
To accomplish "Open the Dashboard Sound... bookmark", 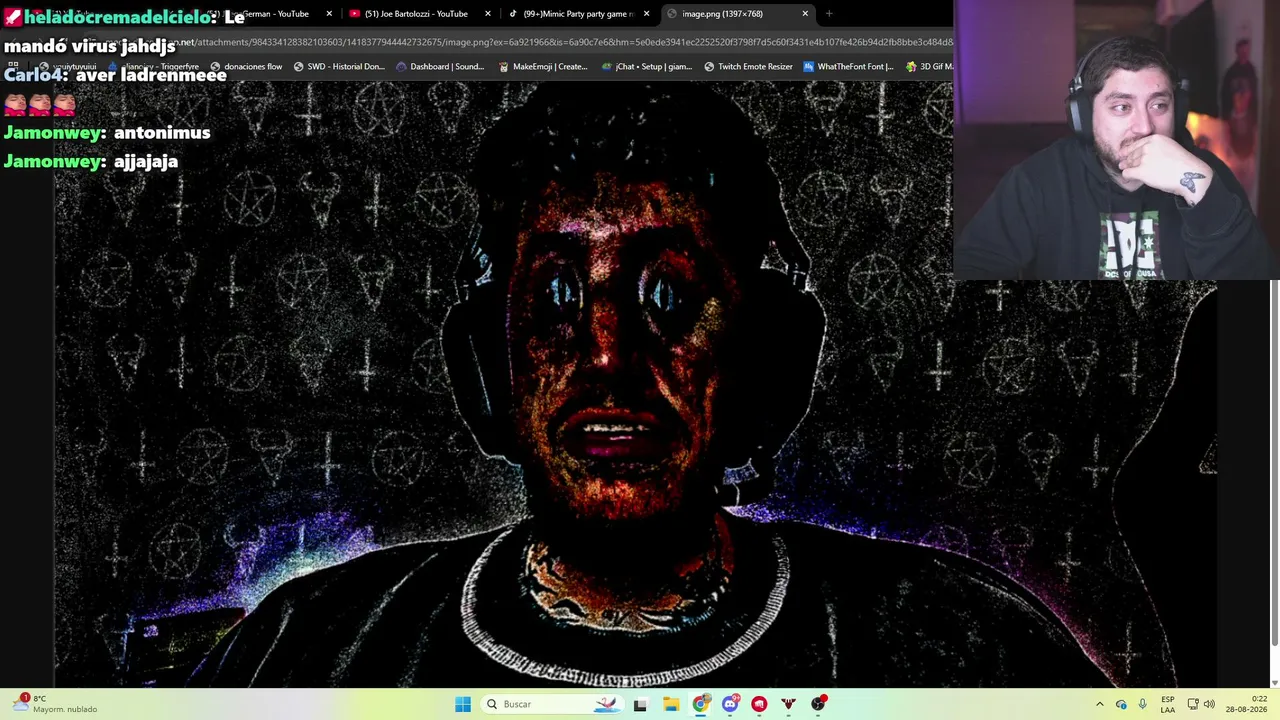I will point(440,67).
